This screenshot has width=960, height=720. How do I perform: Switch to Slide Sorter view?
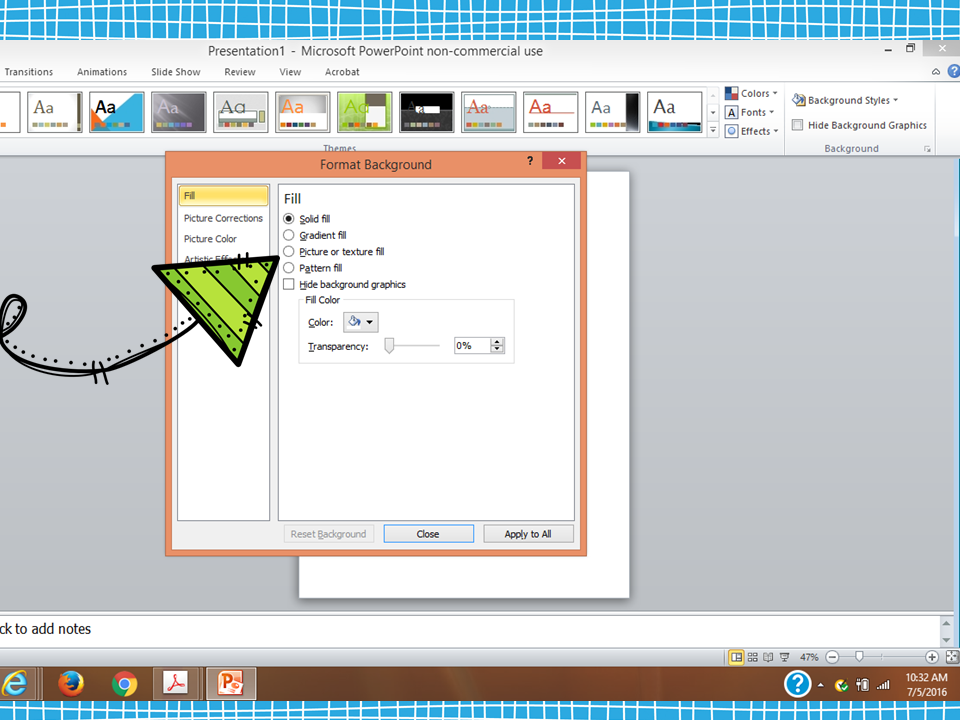[x=752, y=658]
